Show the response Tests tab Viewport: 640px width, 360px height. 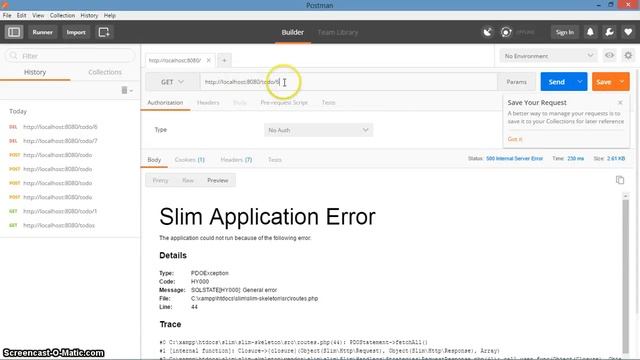coord(275,160)
